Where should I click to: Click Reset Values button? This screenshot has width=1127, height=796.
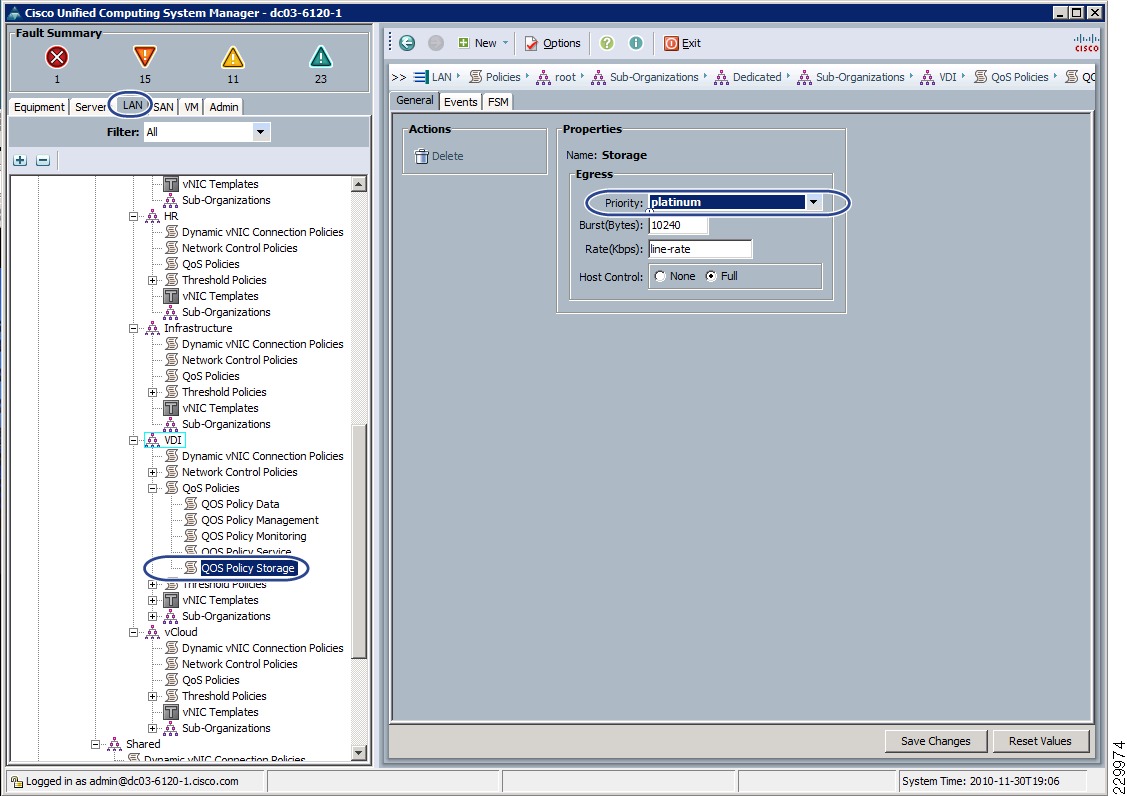(x=1040, y=741)
